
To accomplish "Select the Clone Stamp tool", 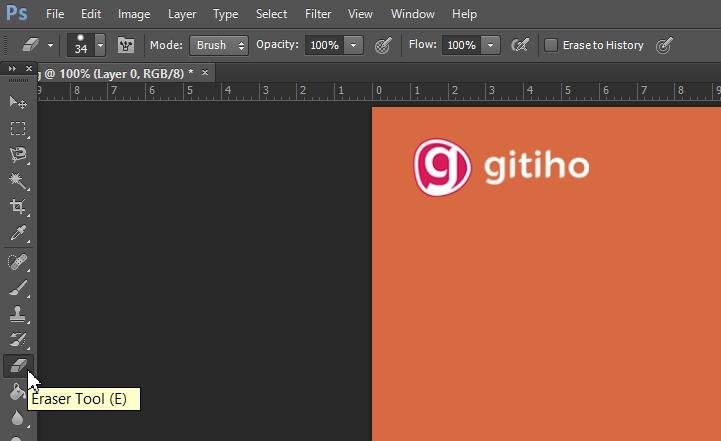I will coord(18,315).
